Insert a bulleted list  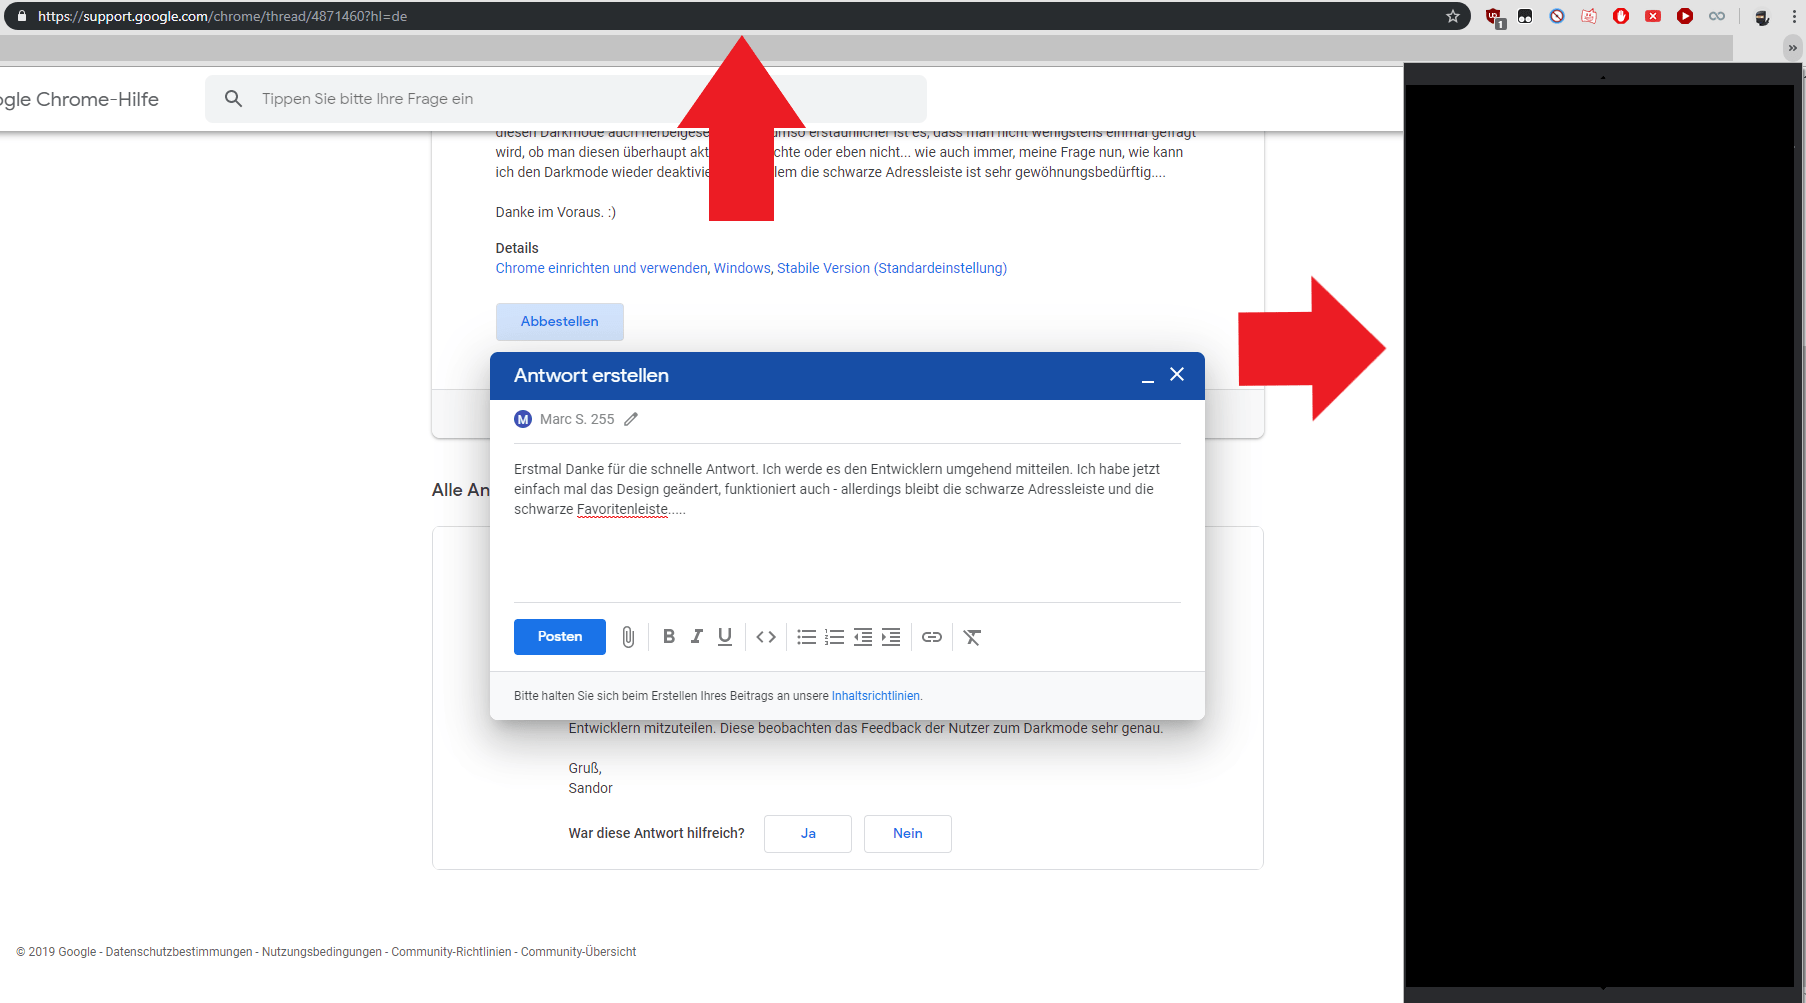coord(807,637)
